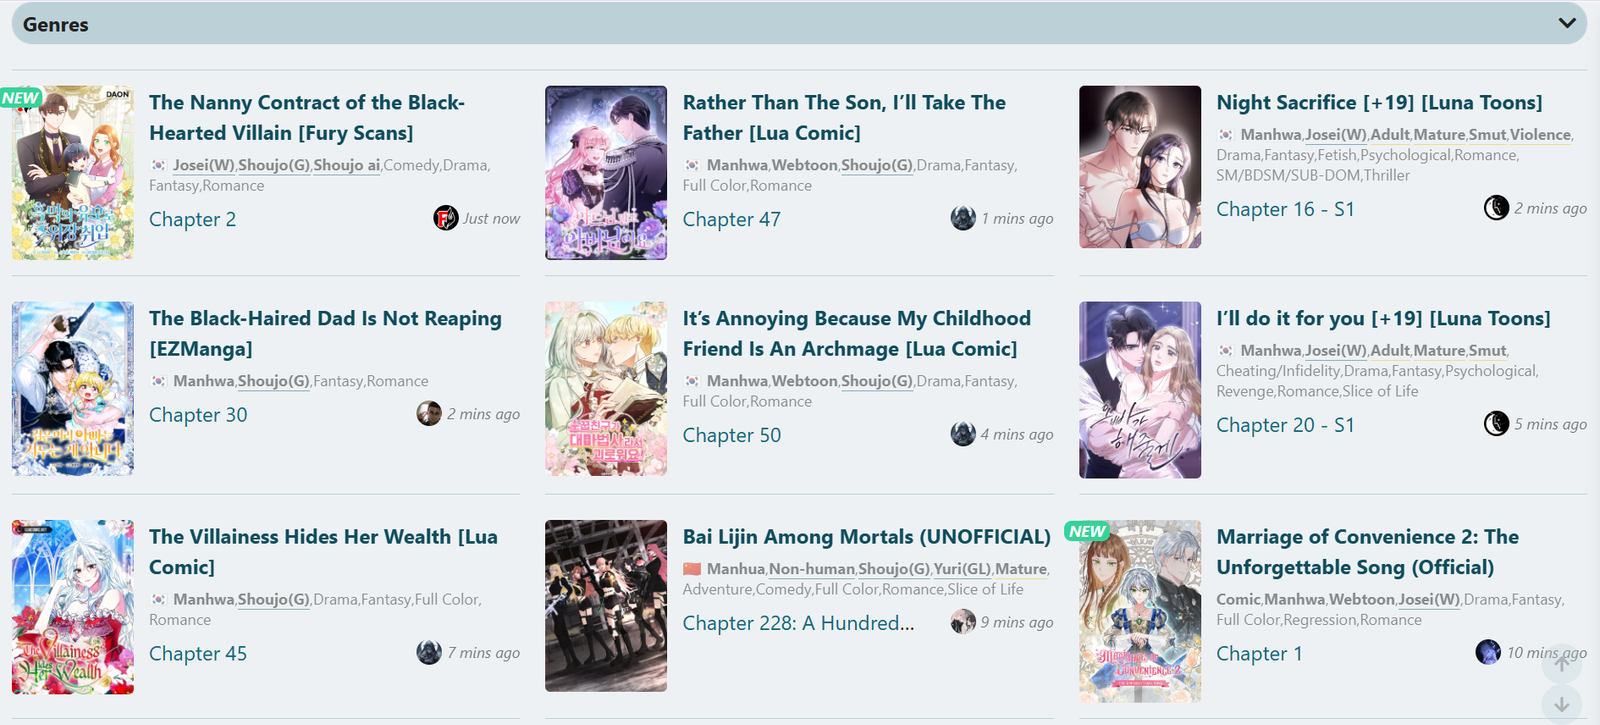Open Bai Lijin Among Mortals cover image
The image size is (1600, 725).
click(606, 606)
